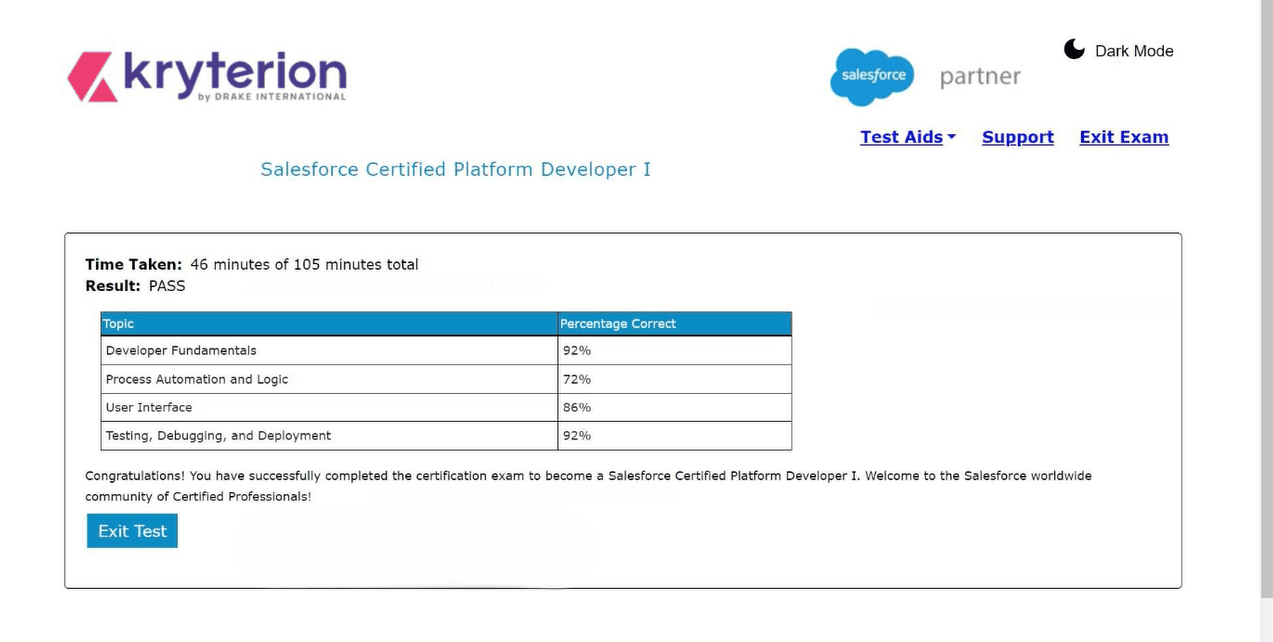Select the Process Automation and Logic row
Viewport: 1273px width, 642px height.
pyautogui.click(x=197, y=379)
